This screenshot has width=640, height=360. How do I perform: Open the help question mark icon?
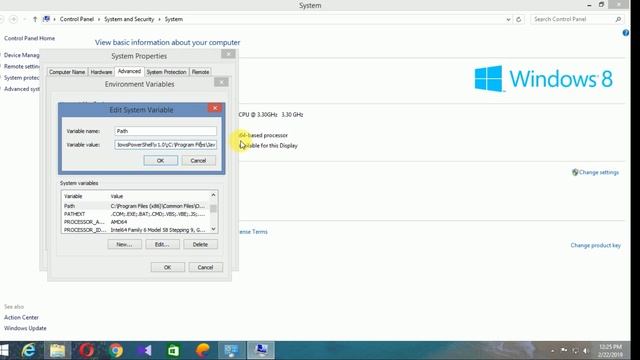[x=626, y=33]
